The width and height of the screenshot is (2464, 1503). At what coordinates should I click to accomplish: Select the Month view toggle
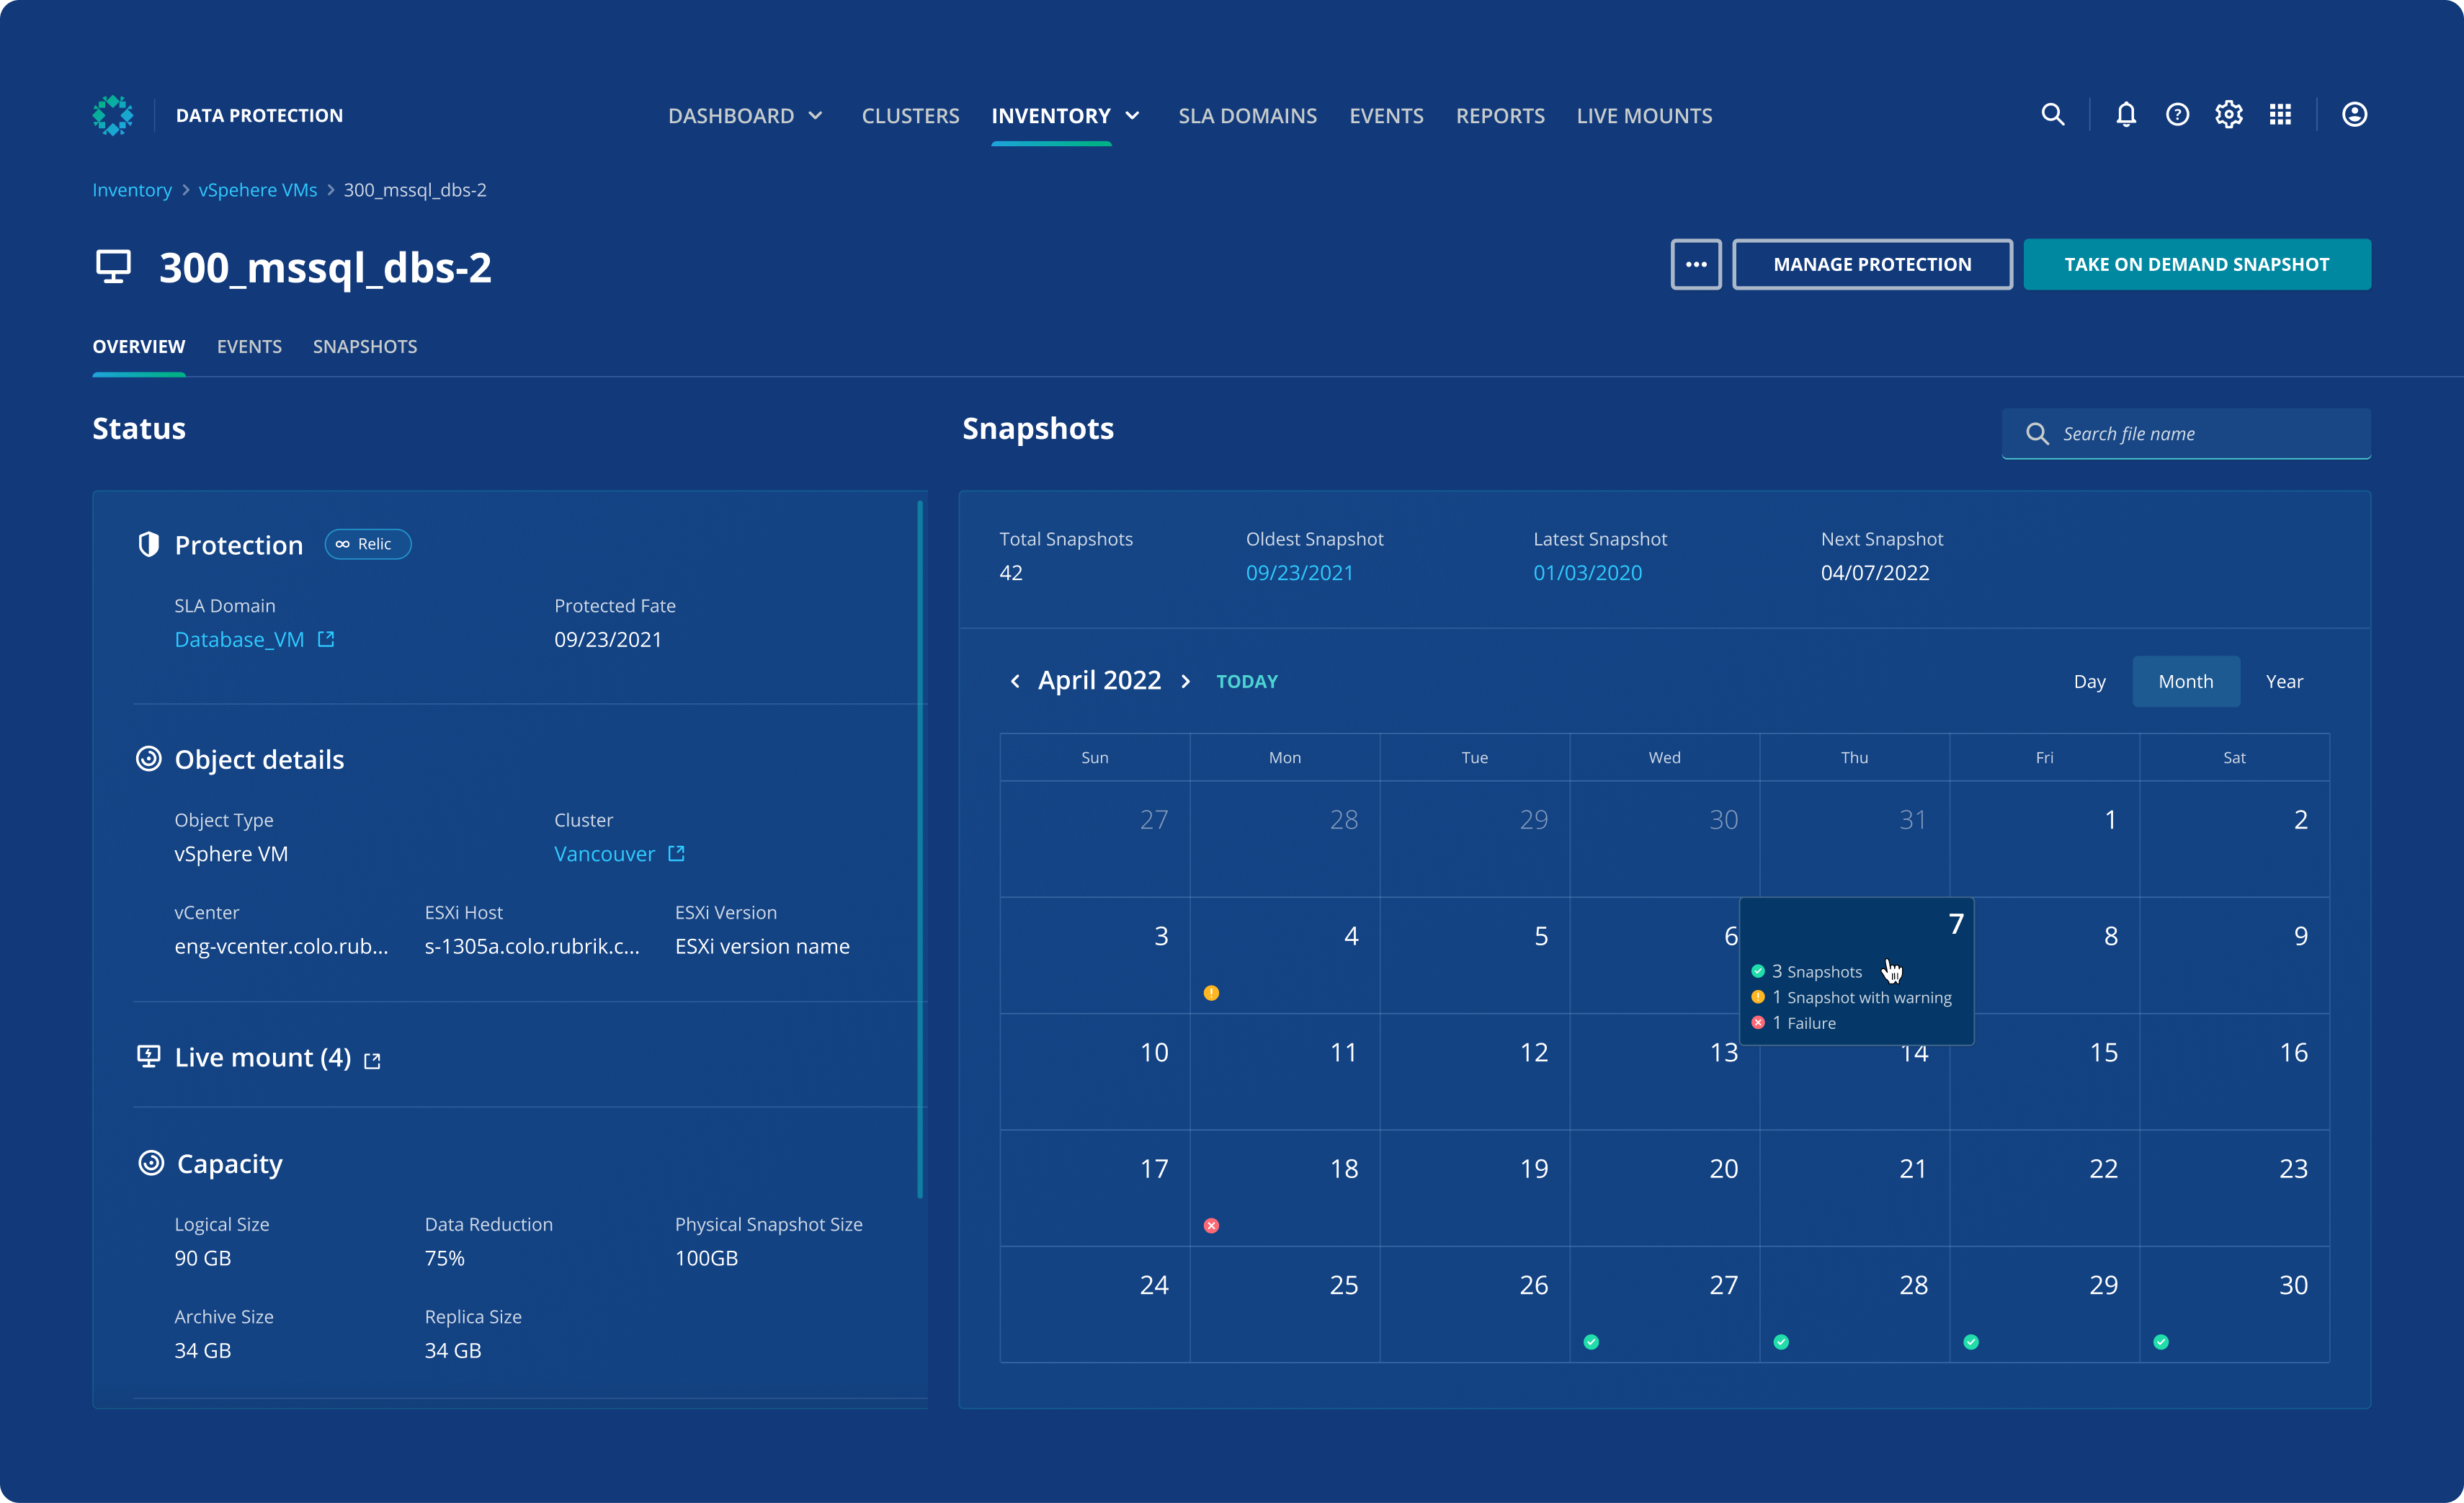click(x=2186, y=681)
